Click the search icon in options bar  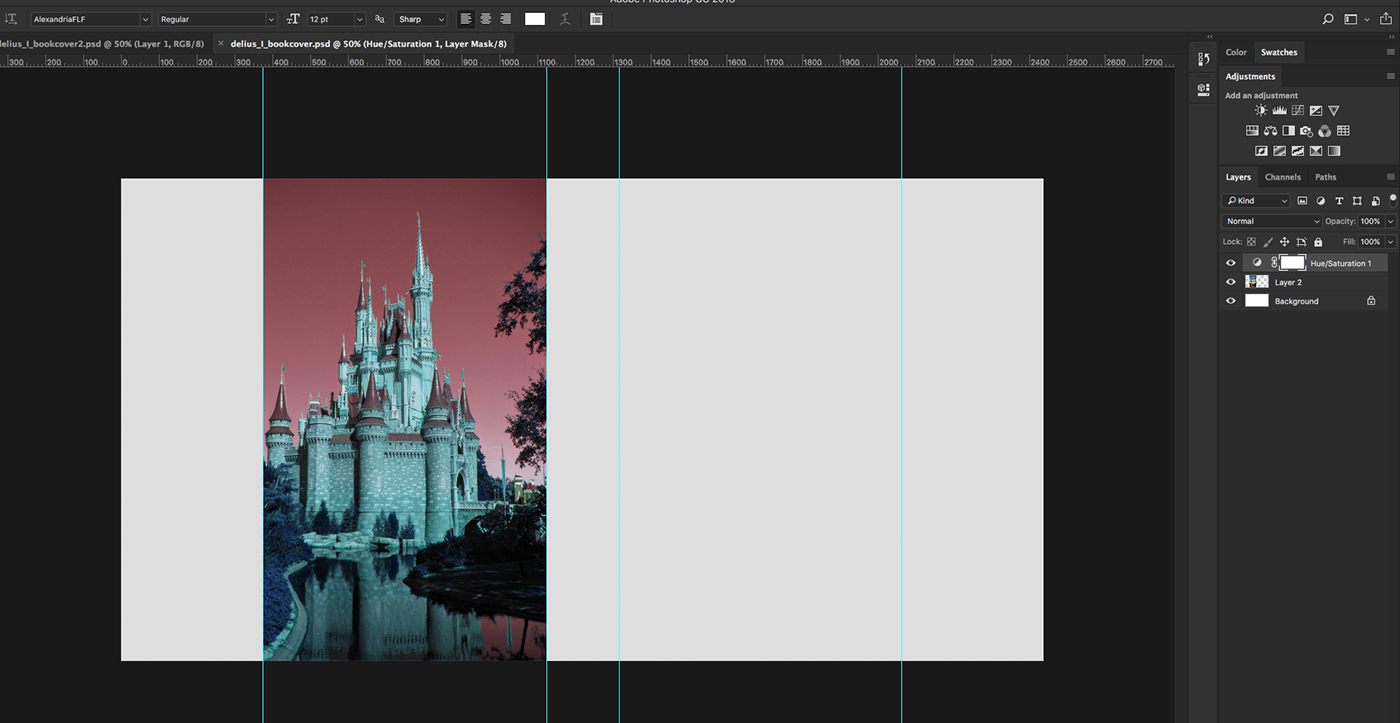(x=1328, y=19)
